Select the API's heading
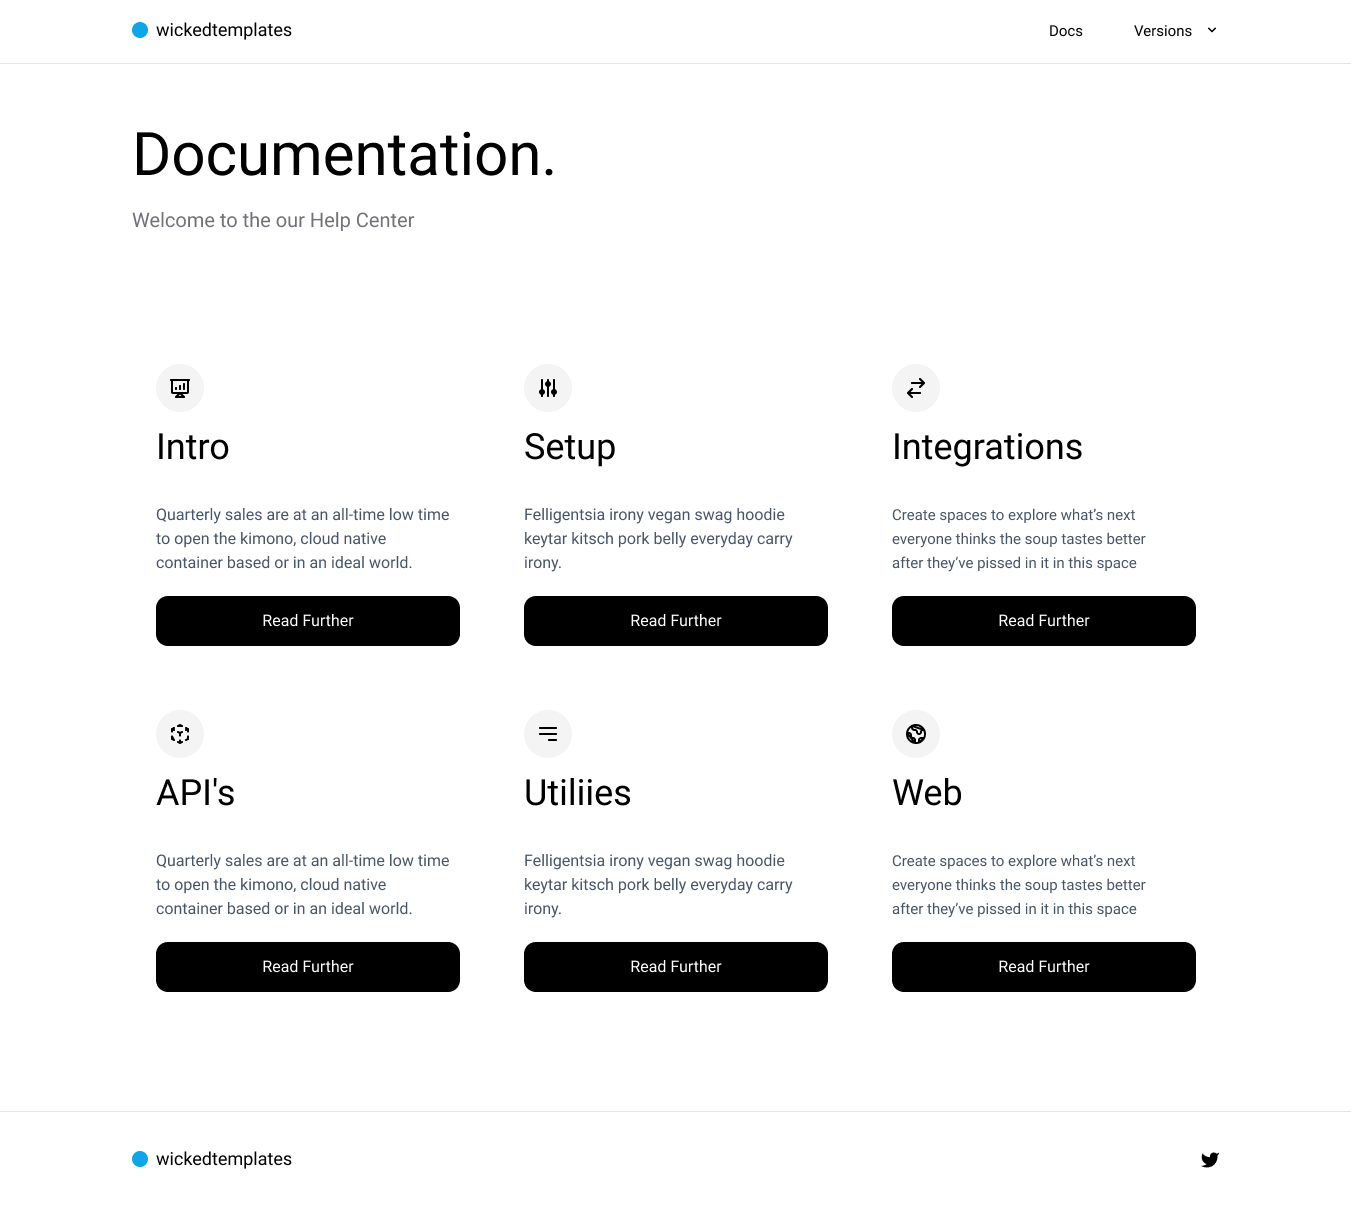Screen dimensions: 1366x1207 pos(196,793)
